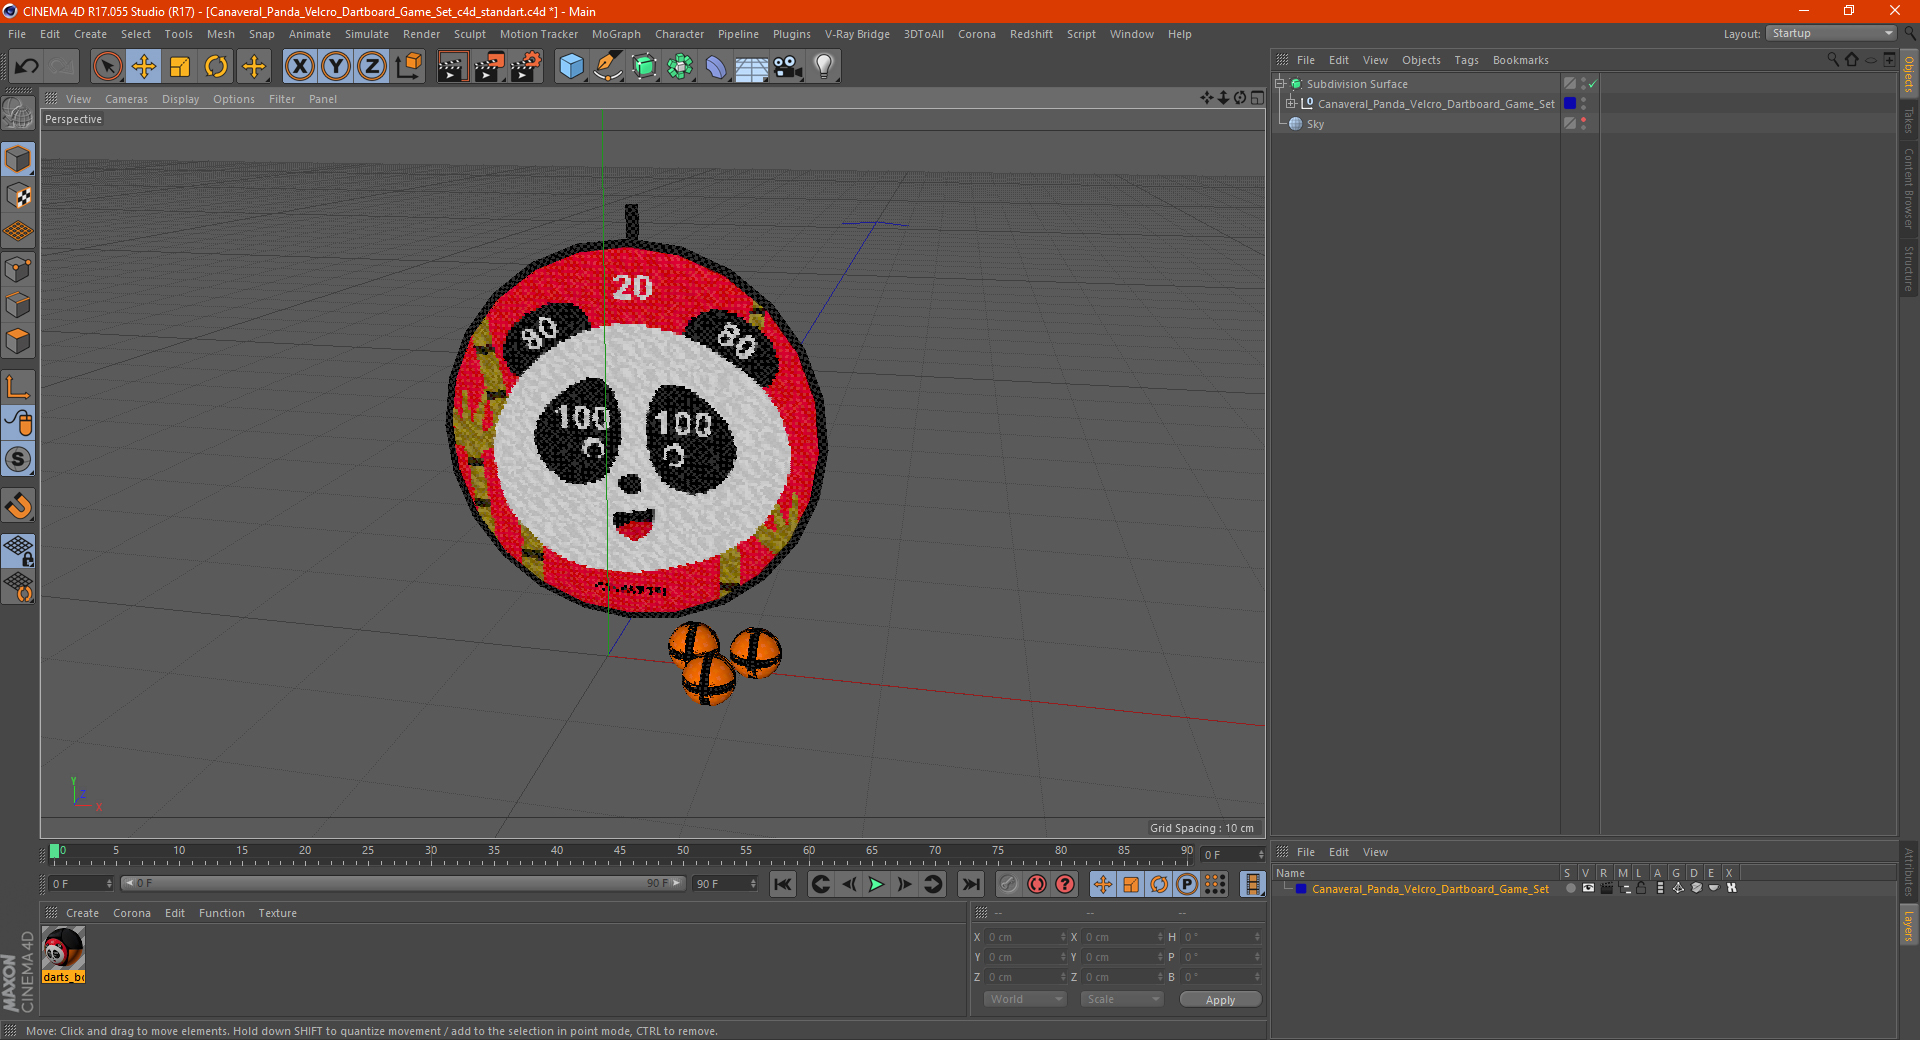Toggle X axis lock
1920x1040 pixels.
[x=299, y=67]
